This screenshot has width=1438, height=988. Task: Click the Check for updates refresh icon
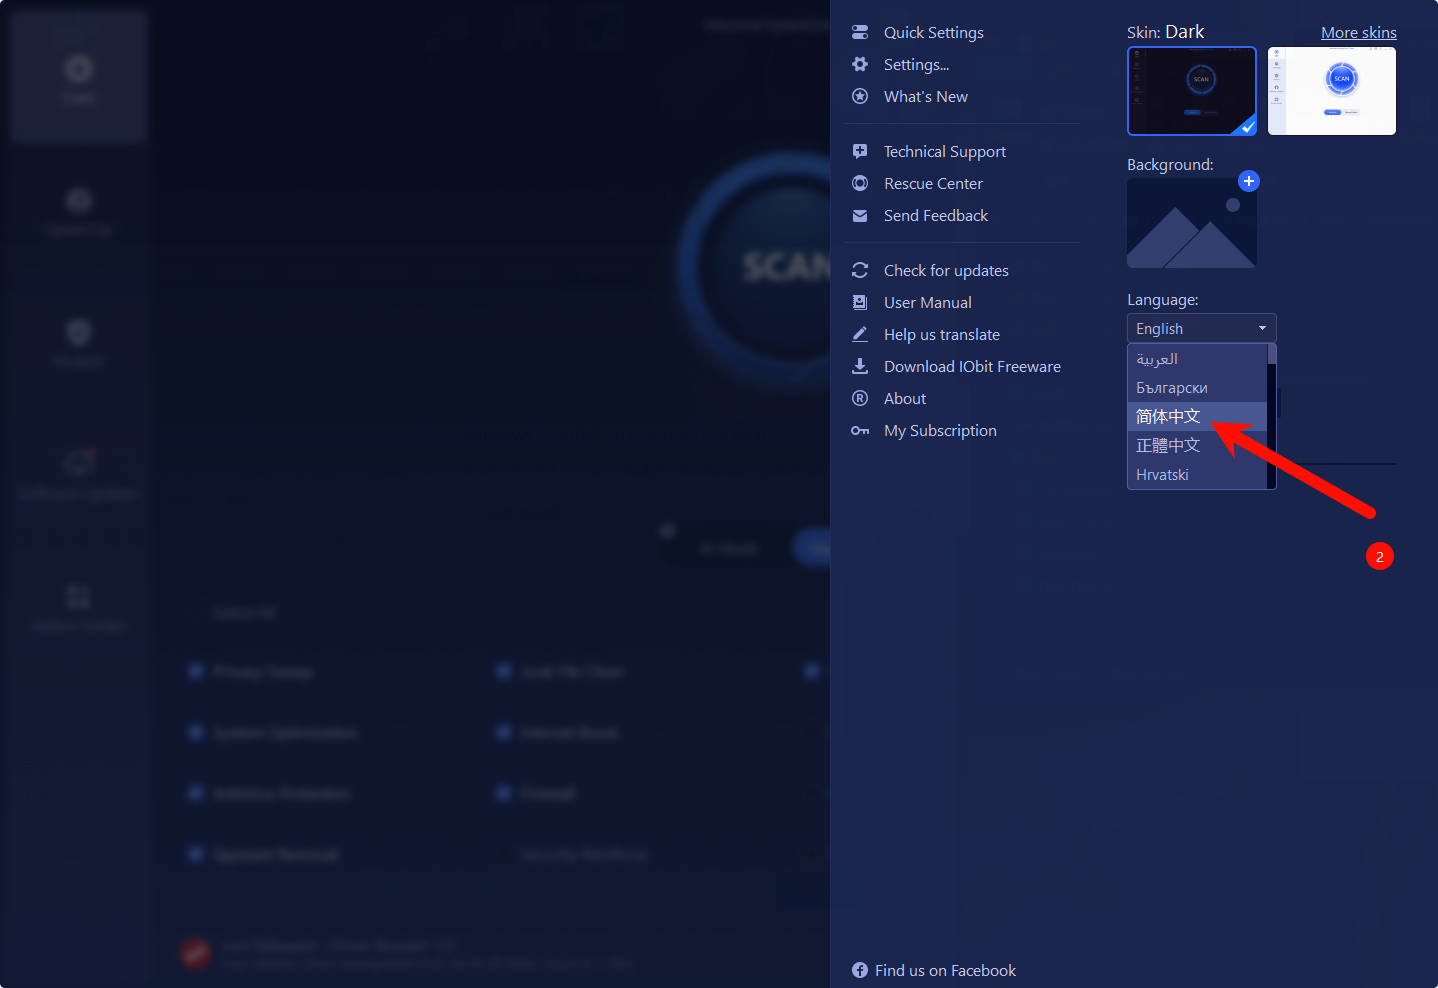point(860,271)
